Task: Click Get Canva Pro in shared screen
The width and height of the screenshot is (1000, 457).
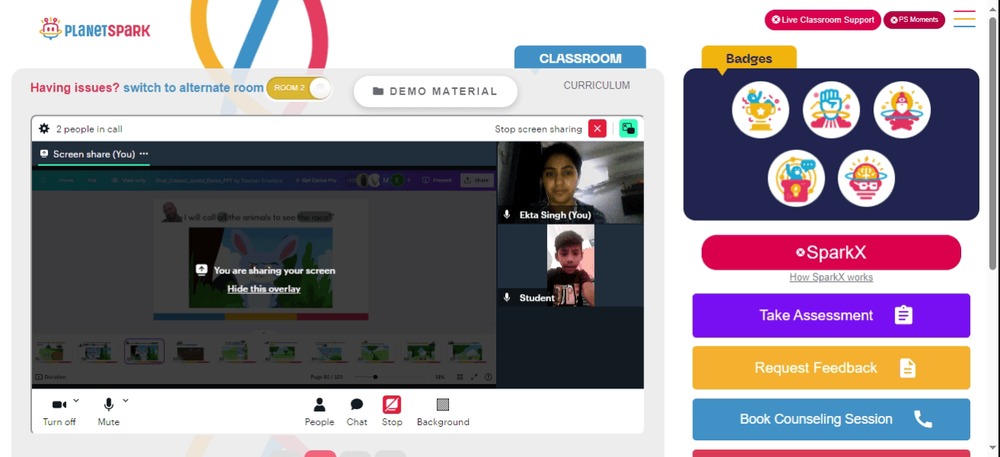Action: [x=315, y=180]
